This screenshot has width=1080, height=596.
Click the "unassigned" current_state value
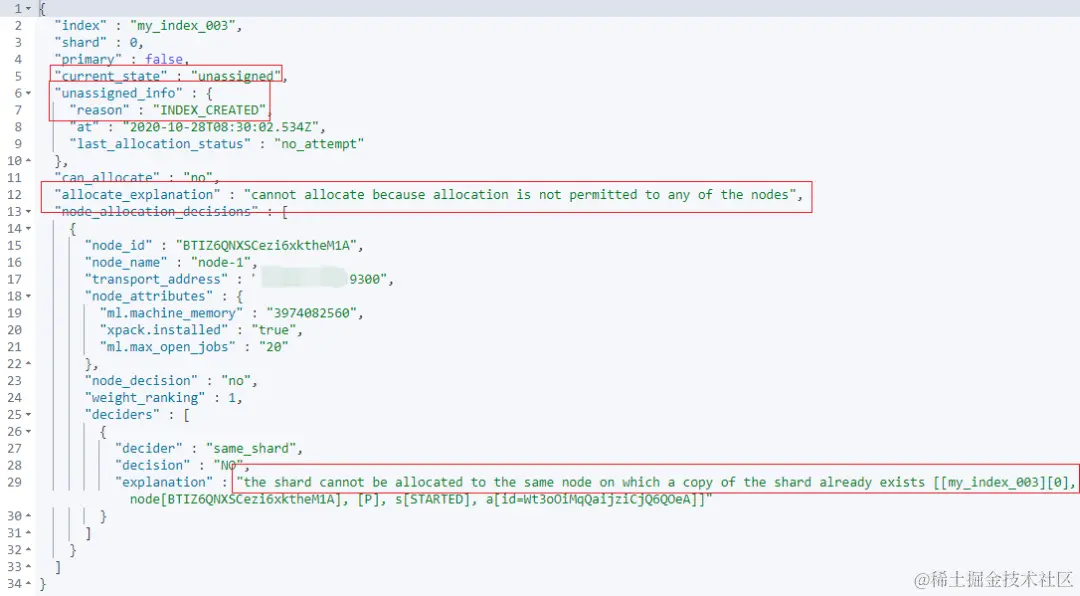coord(236,76)
